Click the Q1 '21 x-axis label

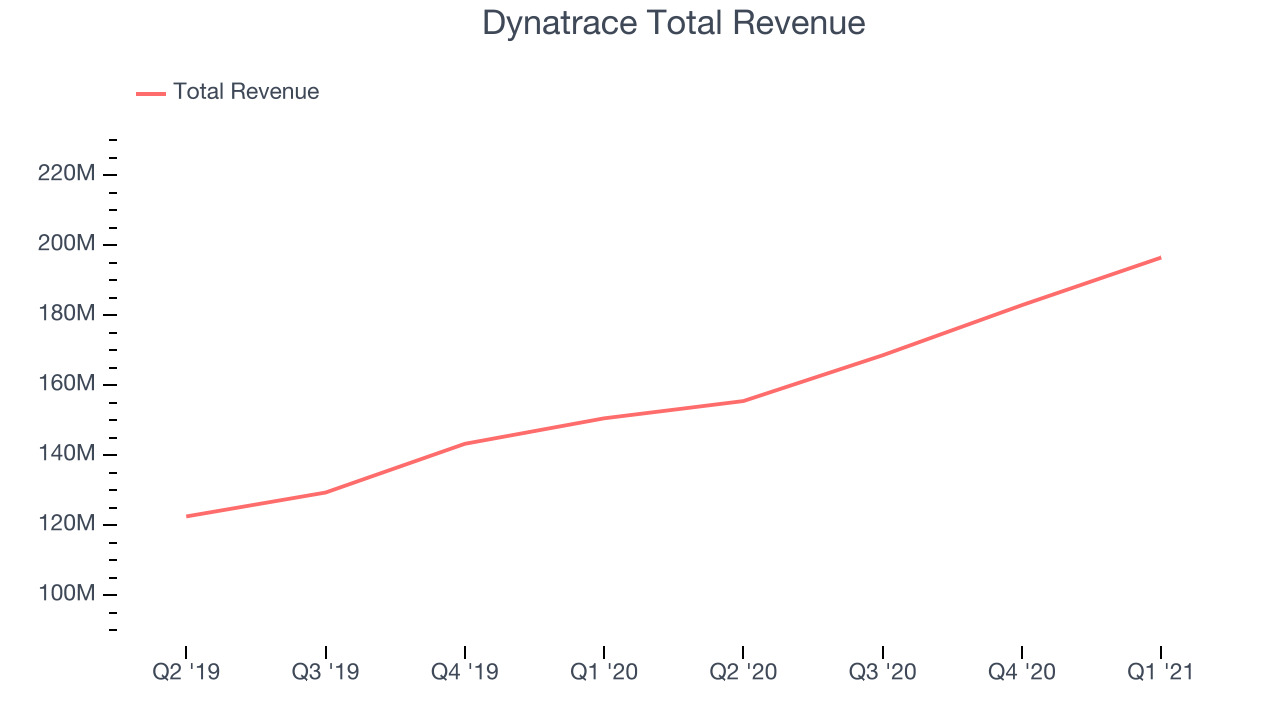1160,673
